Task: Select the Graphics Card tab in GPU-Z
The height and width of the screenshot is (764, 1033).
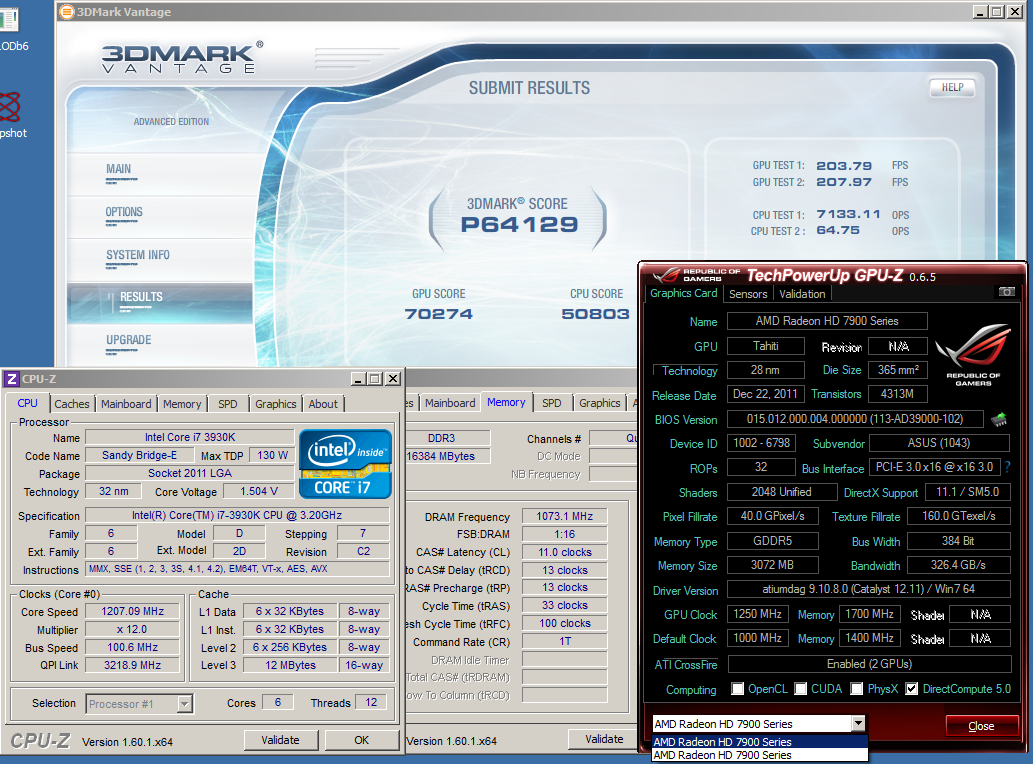Action: coord(683,293)
